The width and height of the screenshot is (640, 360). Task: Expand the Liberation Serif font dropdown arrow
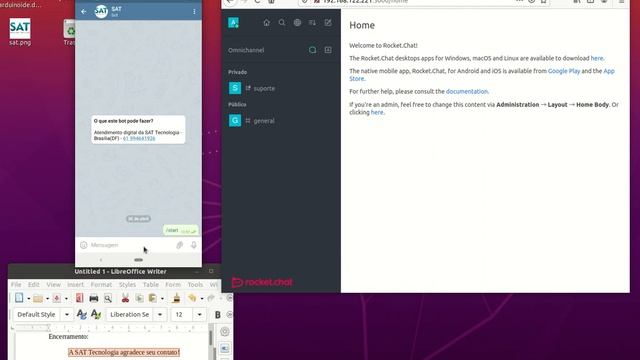coord(160,315)
